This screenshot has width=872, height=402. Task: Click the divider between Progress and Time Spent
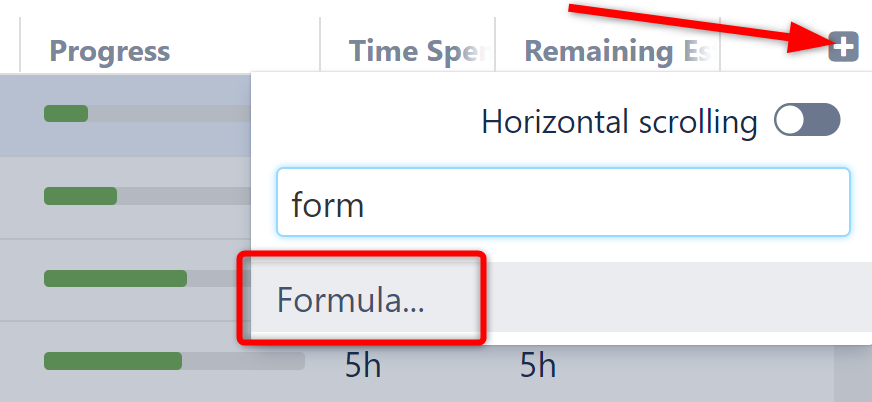coord(320,45)
